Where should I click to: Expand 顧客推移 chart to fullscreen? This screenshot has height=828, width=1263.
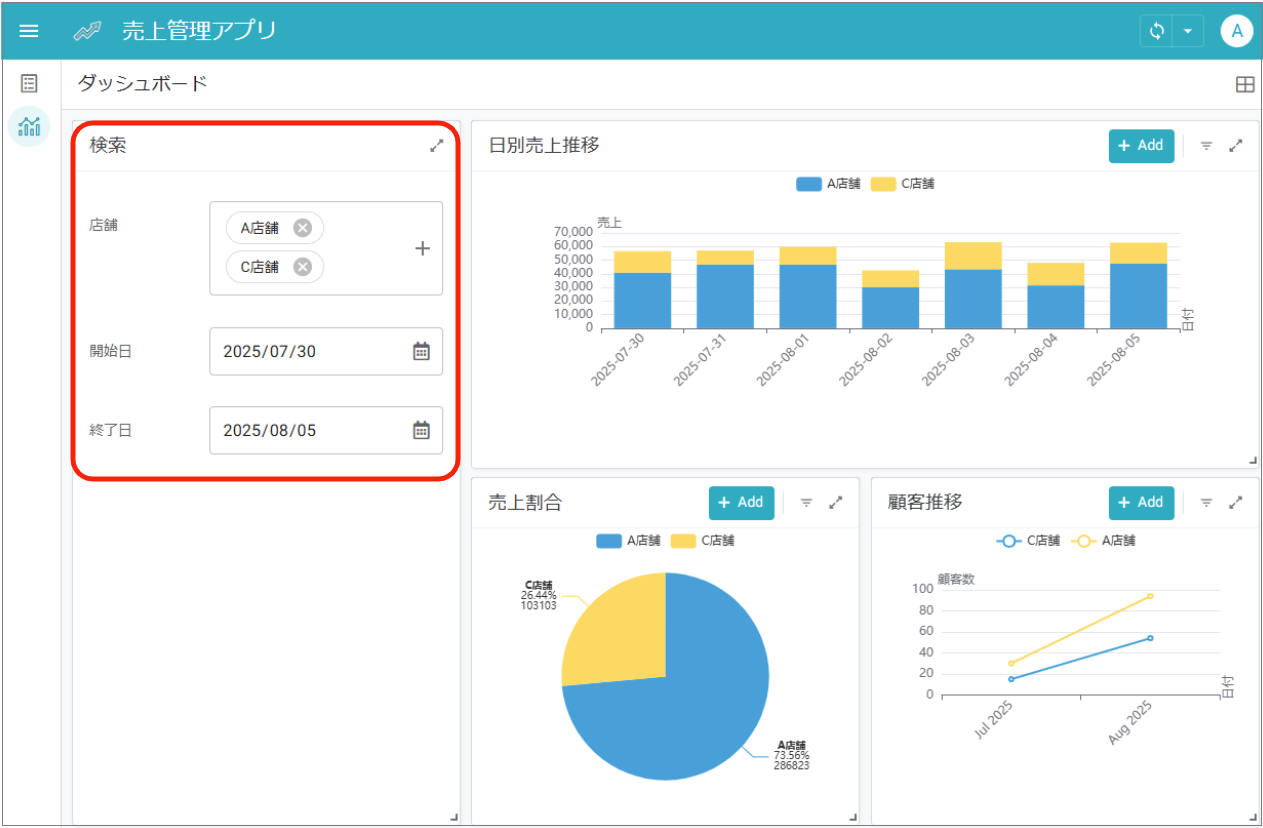coord(1236,503)
